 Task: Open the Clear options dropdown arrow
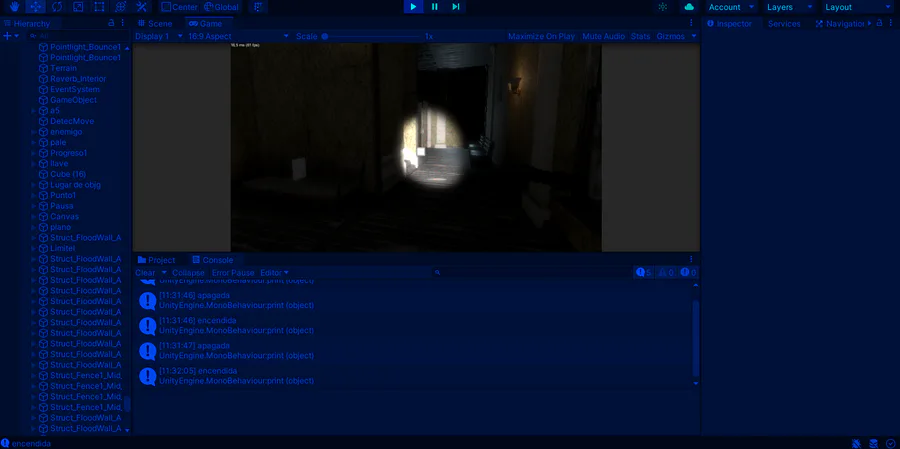pos(164,273)
